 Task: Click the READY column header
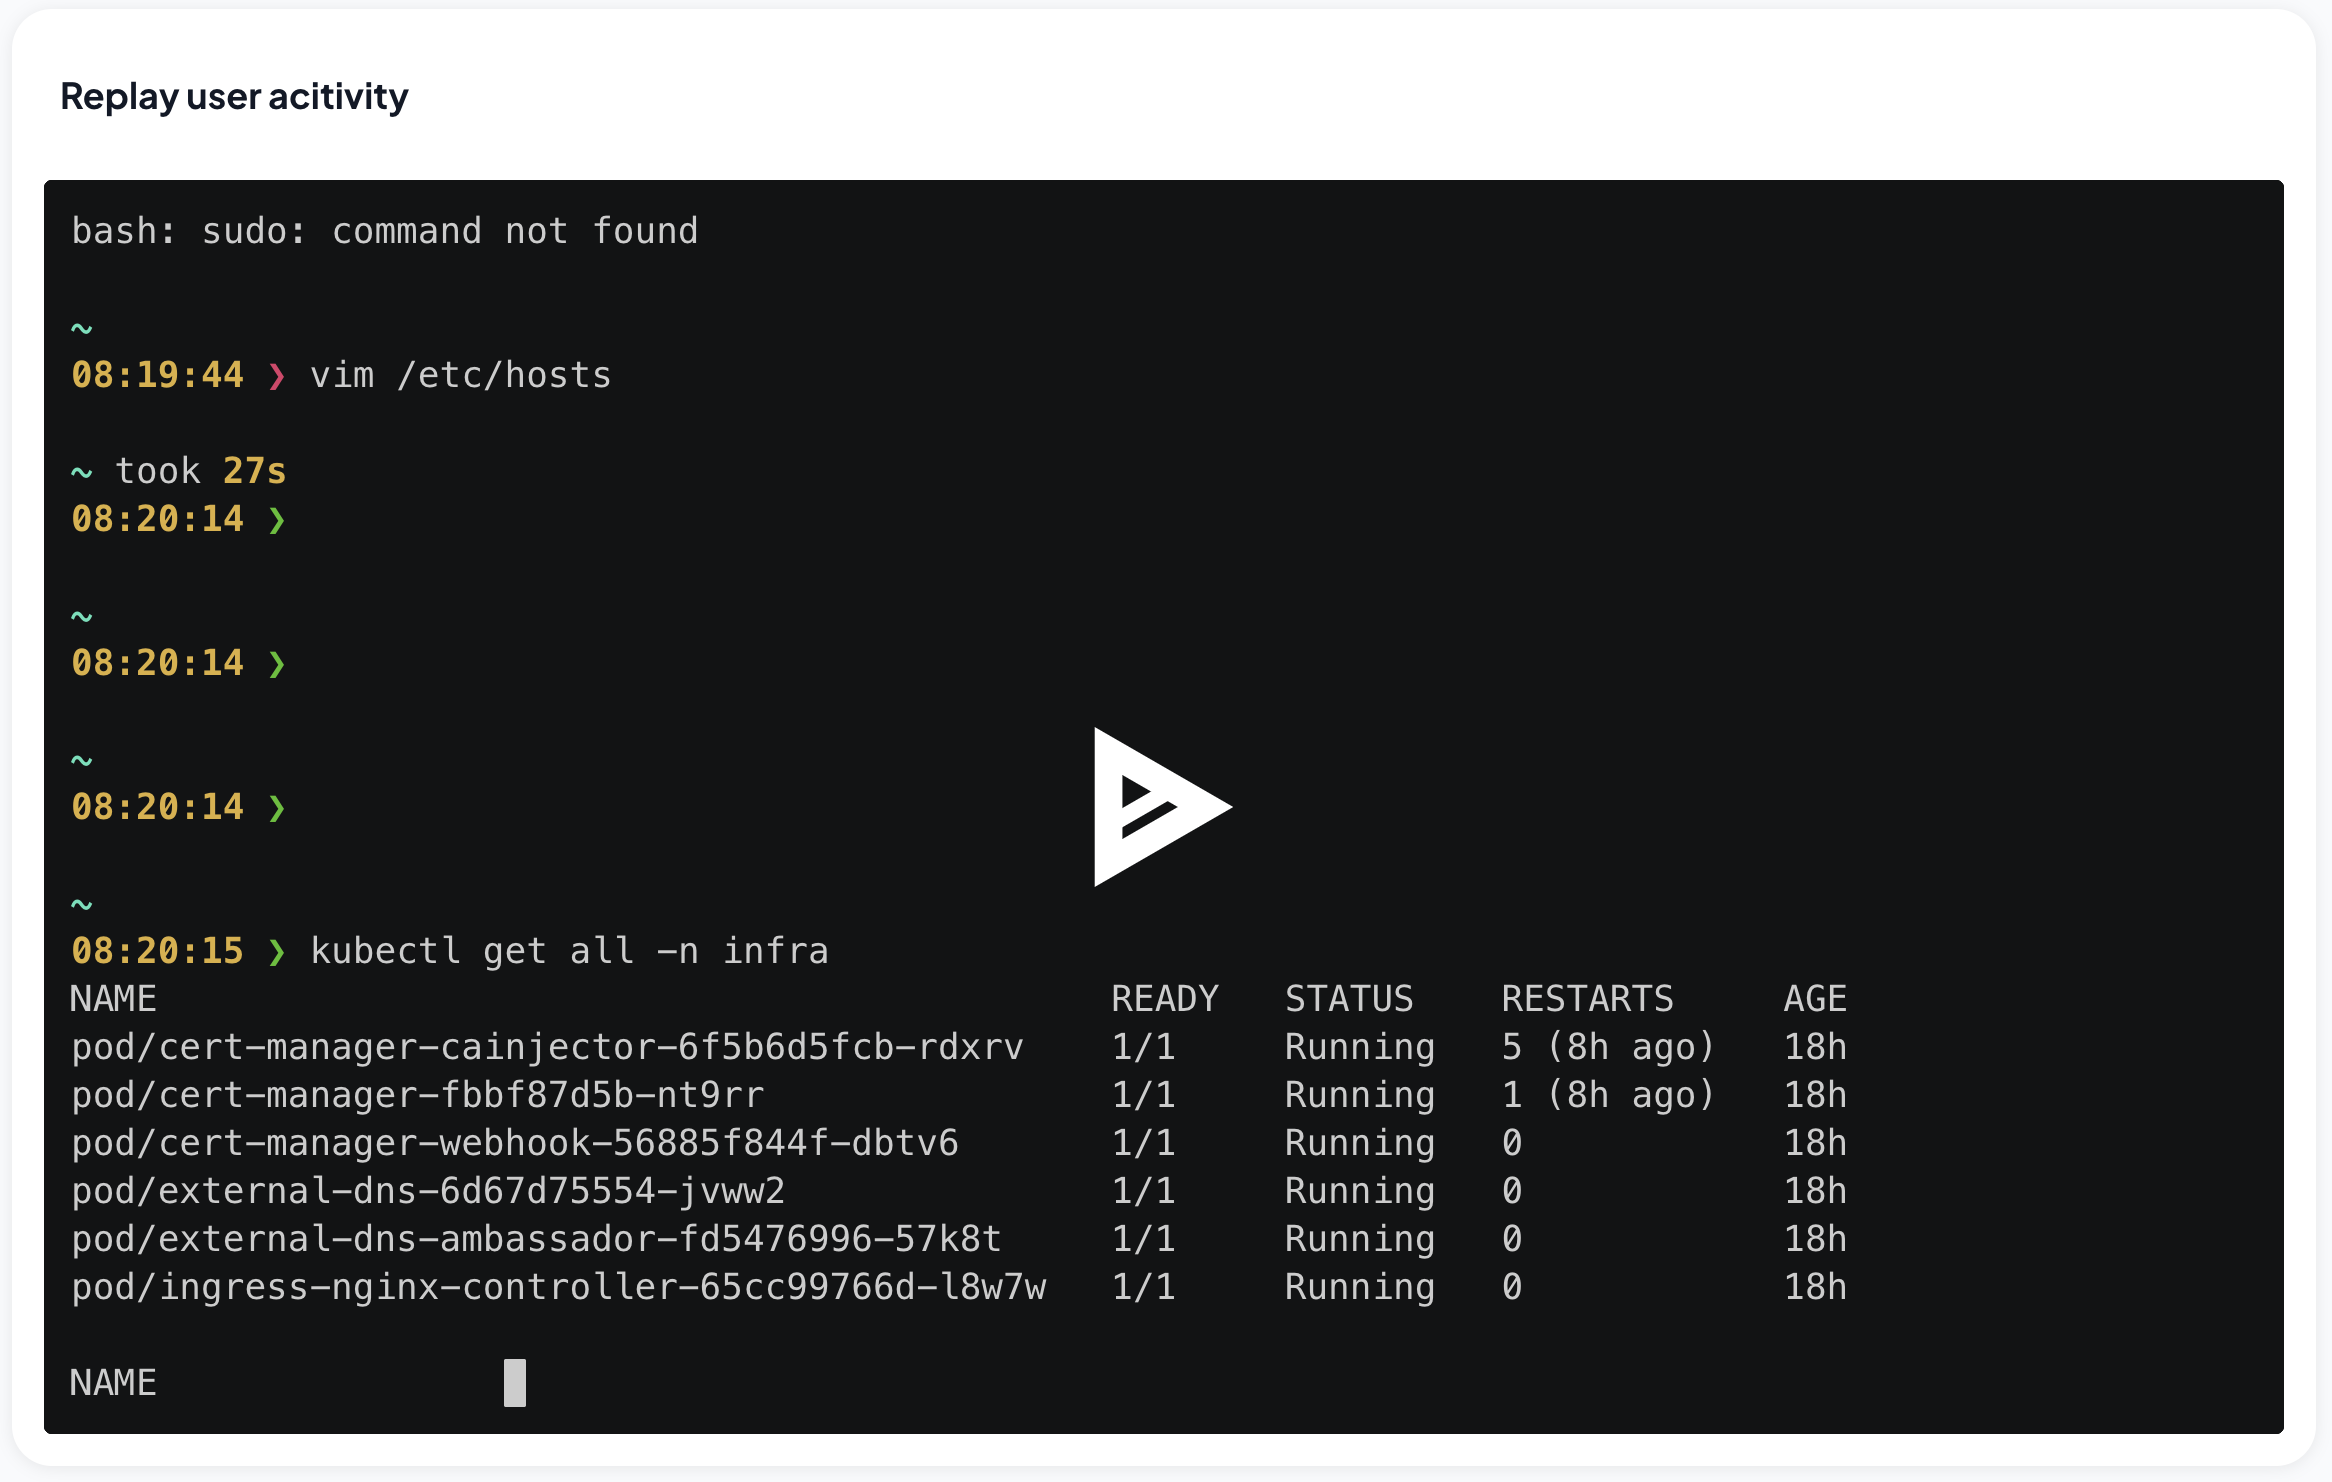[1164, 998]
